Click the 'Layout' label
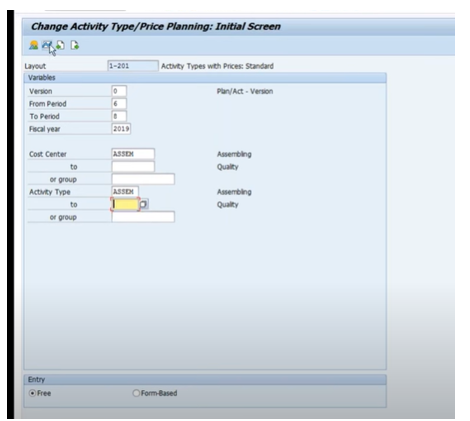Image resolution: width=470 pixels, height=421 pixels. point(35,66)
